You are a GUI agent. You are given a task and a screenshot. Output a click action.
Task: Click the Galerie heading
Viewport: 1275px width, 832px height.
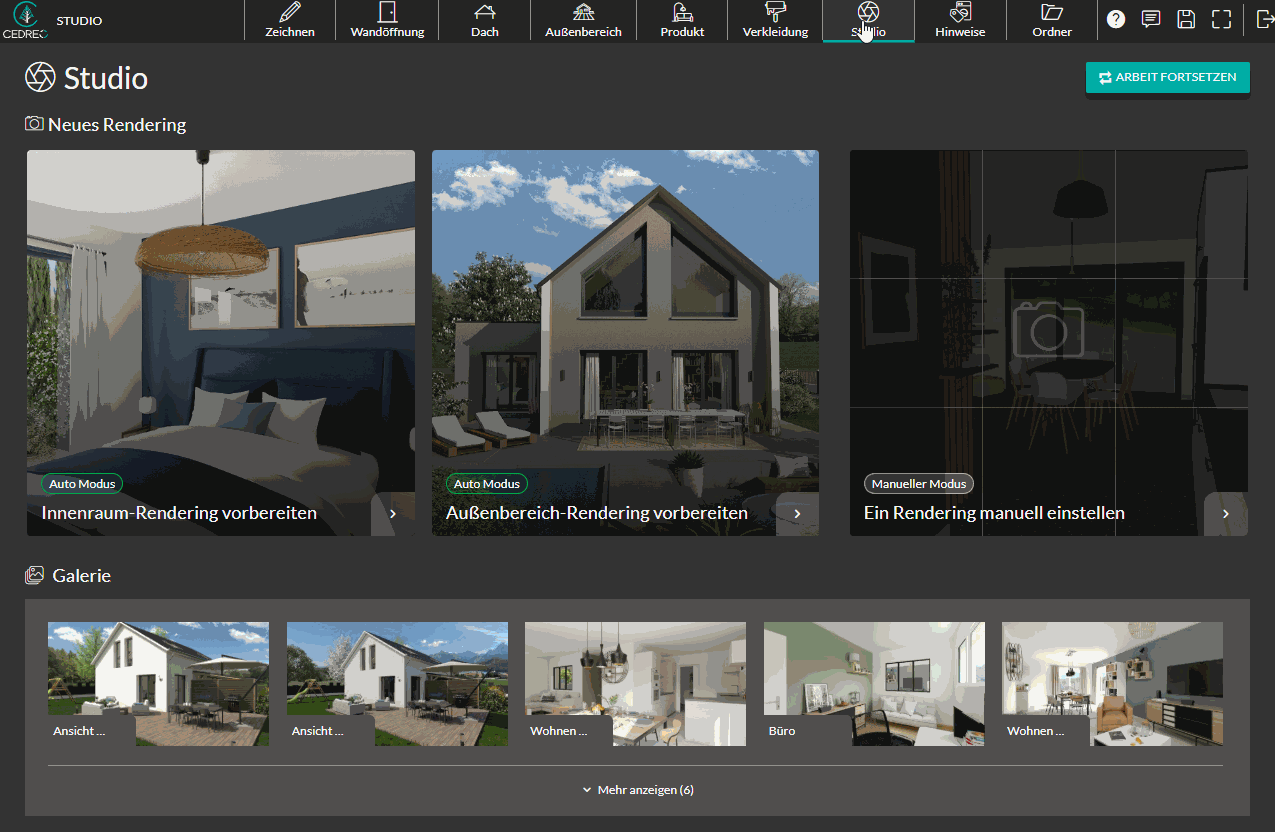(x=68, y=576)
